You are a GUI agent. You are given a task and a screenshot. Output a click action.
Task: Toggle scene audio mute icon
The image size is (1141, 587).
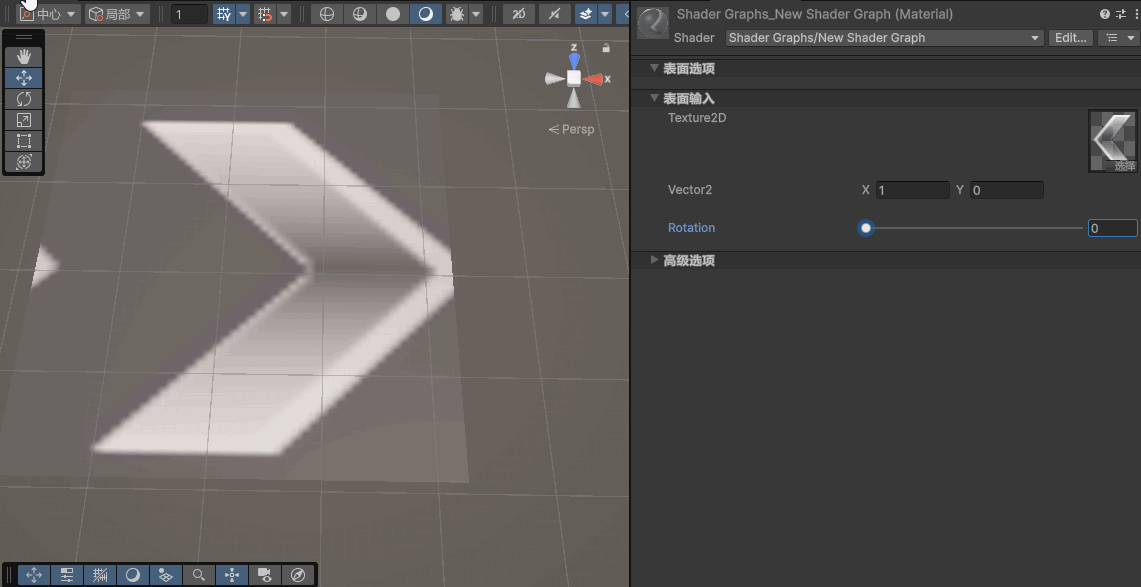click(554, 14)
